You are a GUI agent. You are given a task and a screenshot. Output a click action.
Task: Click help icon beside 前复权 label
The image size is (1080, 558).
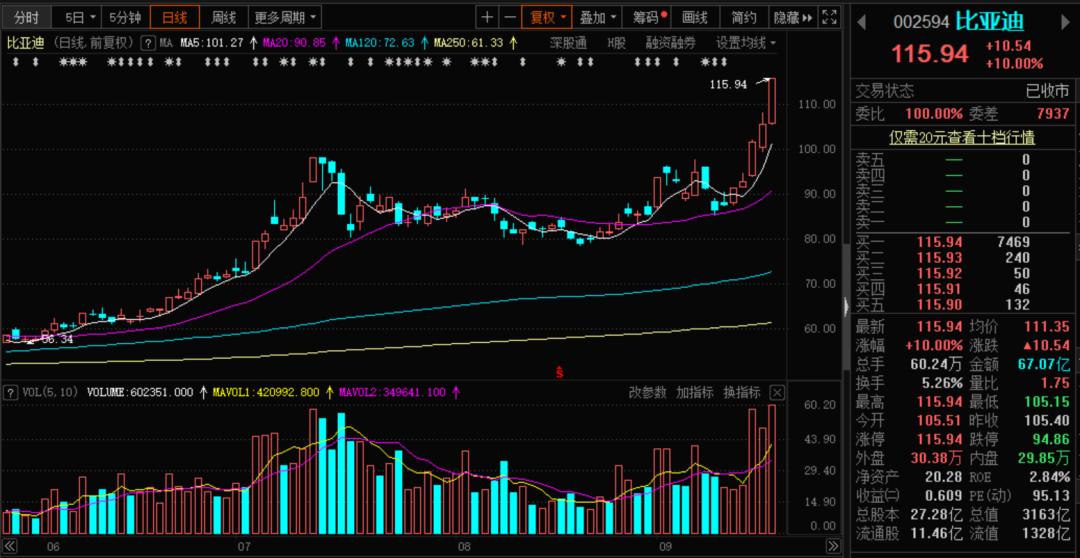pos(148,43)
